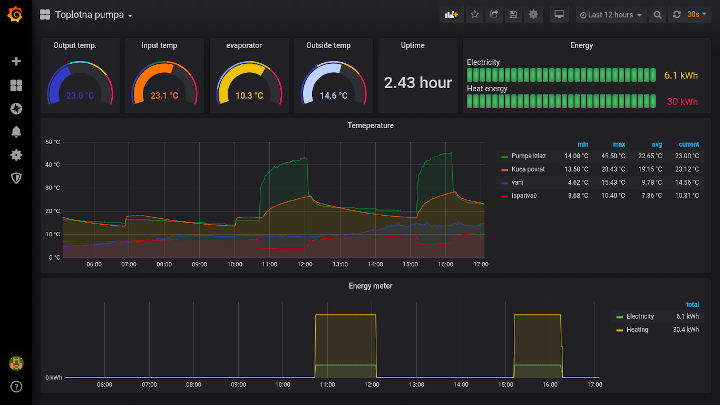This screenshot has height=405, width=720.
Task: Open the Outside temp panel title menu
Action: (328, 45)
